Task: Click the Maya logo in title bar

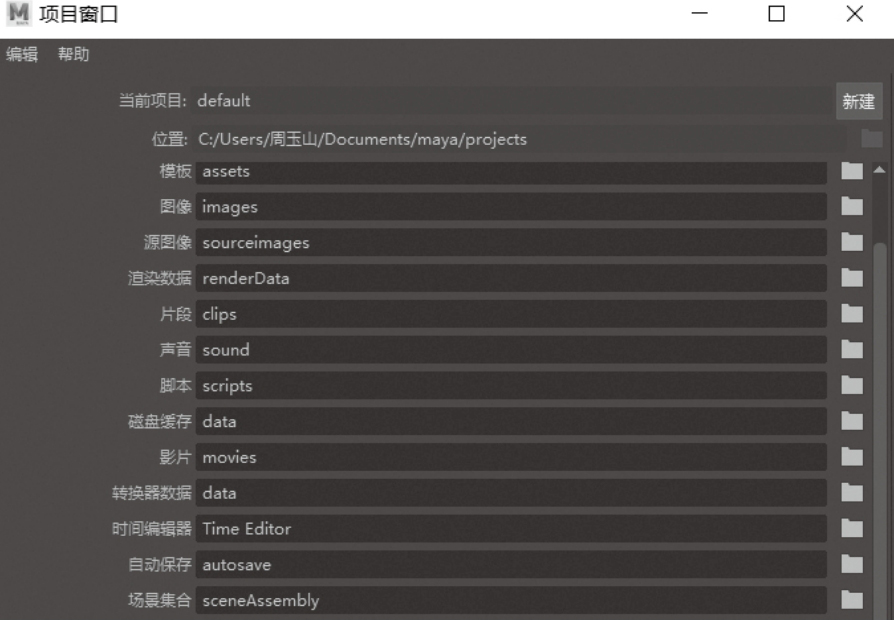Action: click(x=19, y=14)
